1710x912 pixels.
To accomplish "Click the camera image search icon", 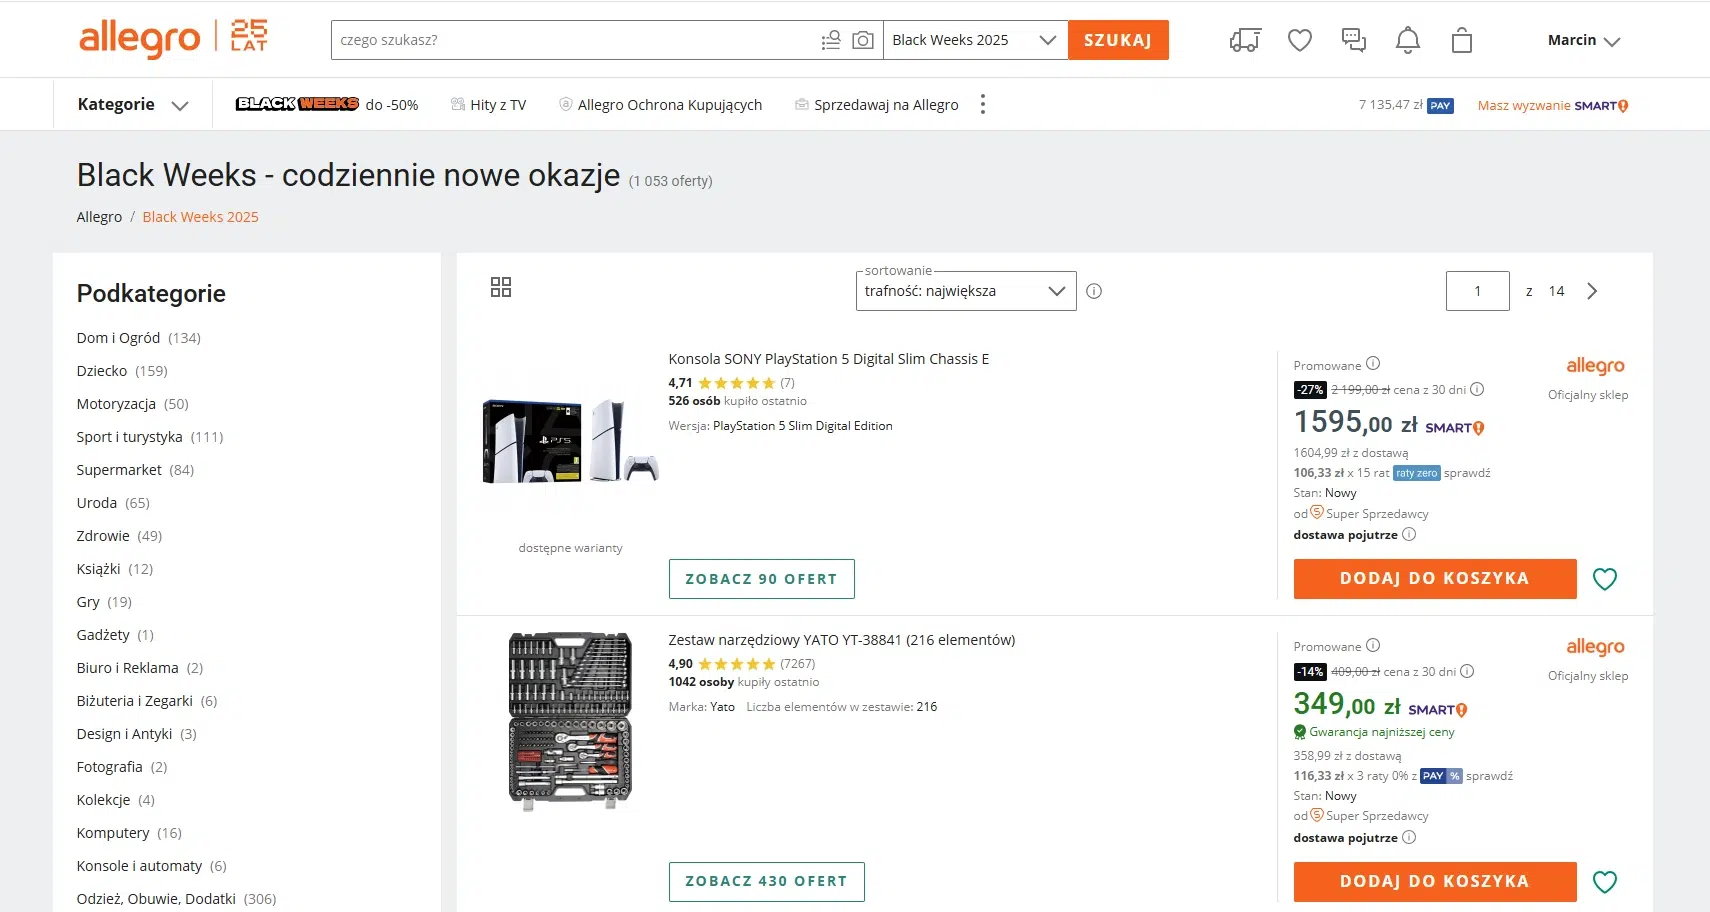I will tap(862, 40).
